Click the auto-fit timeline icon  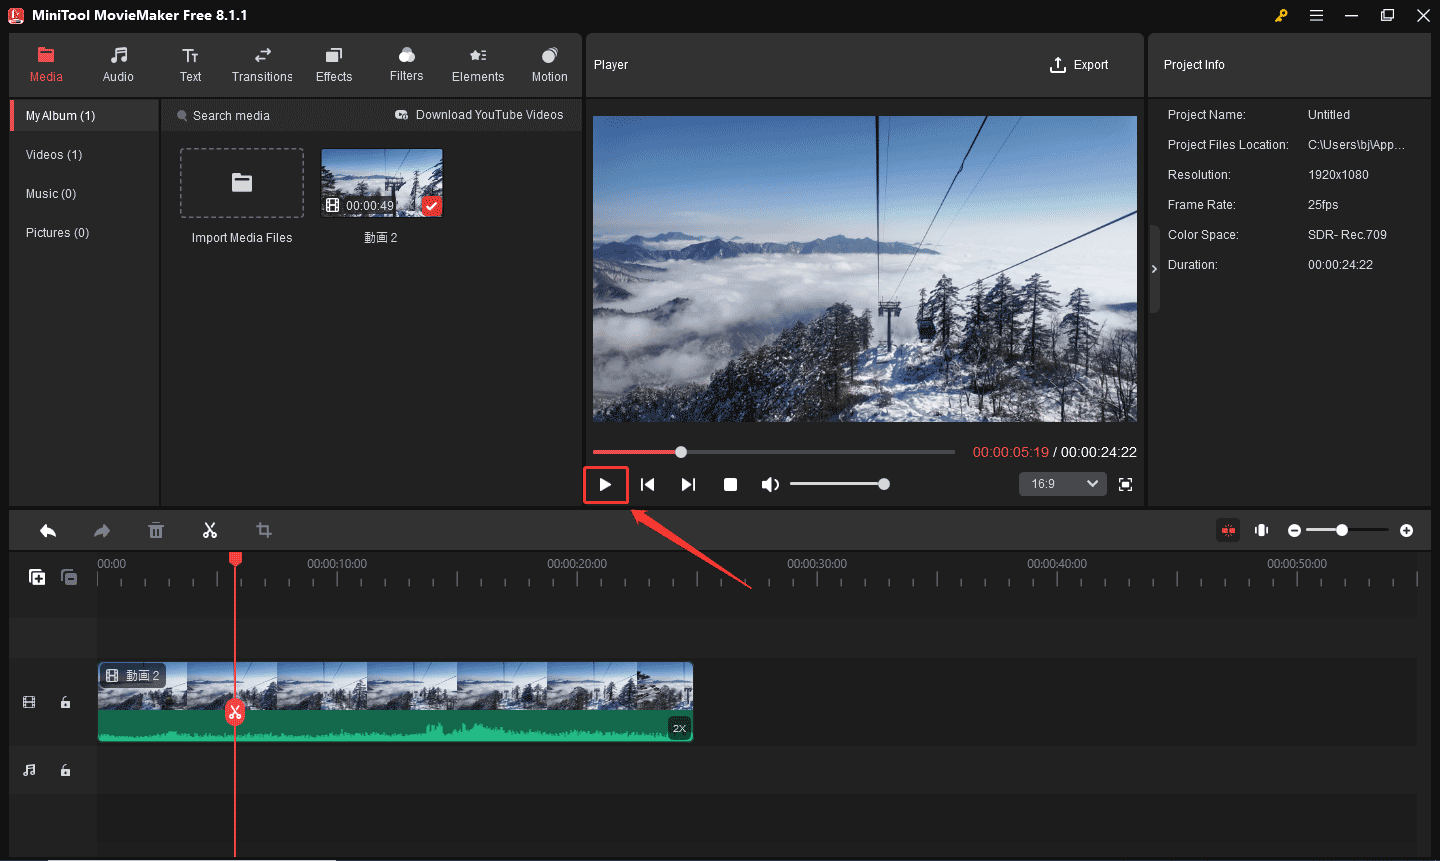pos(1262,530)
